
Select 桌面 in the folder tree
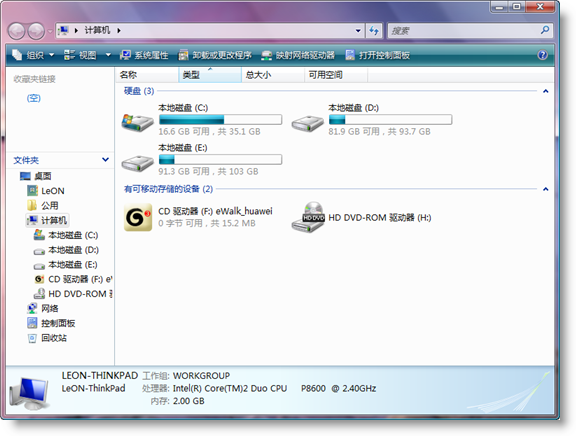click(x=36, y=176)
